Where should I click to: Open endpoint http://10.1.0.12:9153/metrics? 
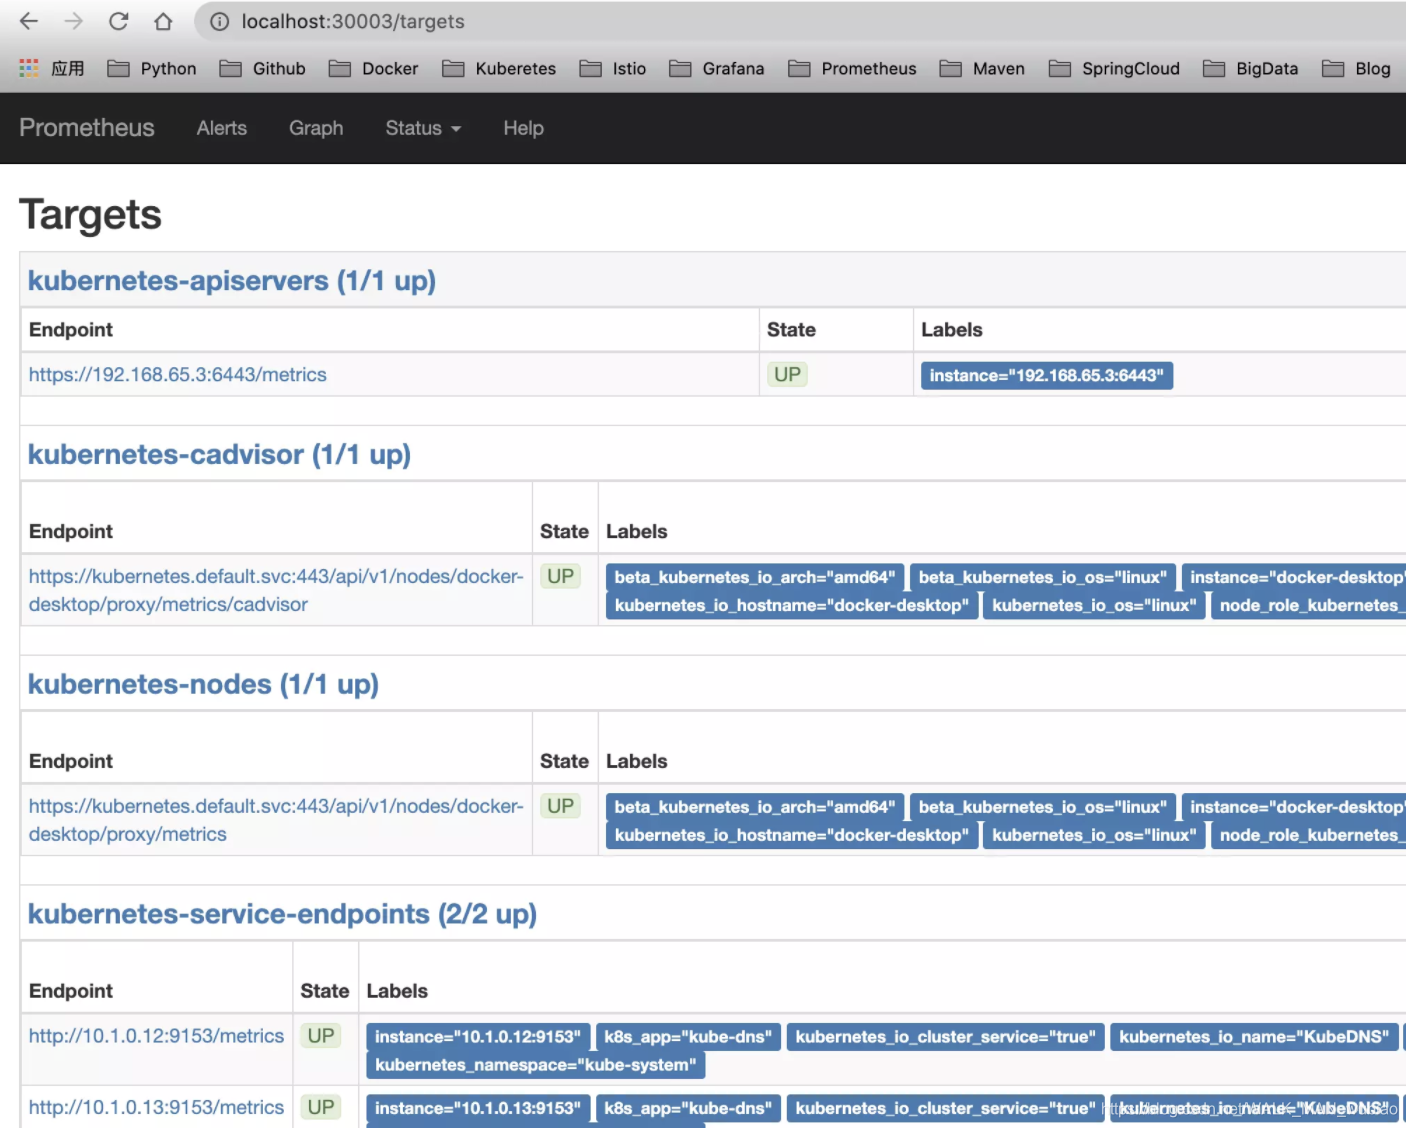click(x=156, y=1037)
